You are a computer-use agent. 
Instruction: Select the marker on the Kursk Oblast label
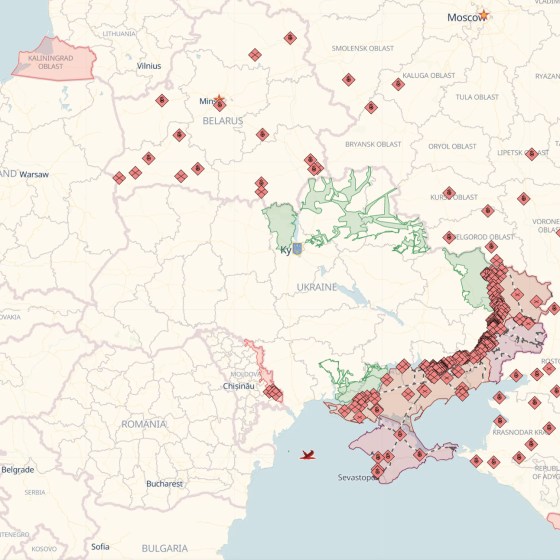click(449, 193)
